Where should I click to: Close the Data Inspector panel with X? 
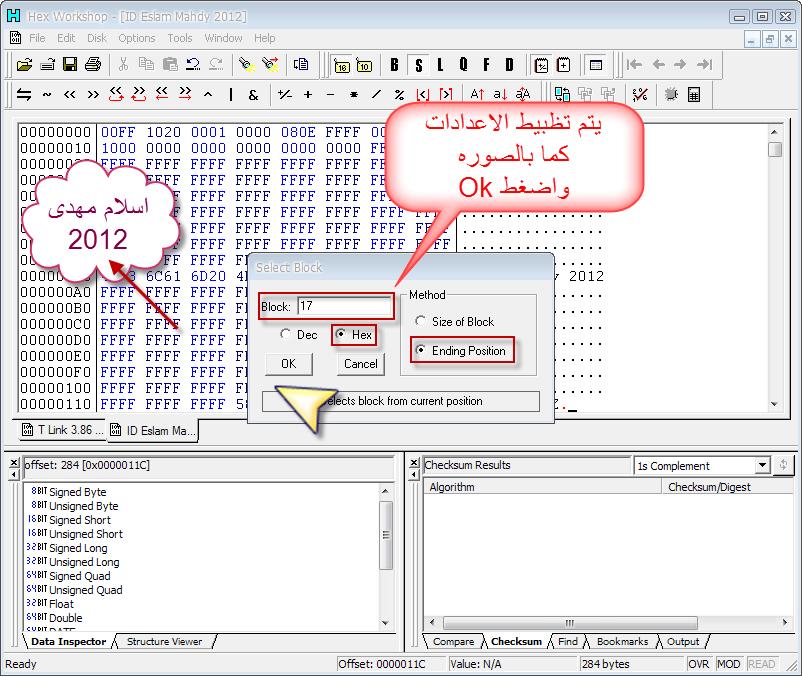click(x=14, y=463)
